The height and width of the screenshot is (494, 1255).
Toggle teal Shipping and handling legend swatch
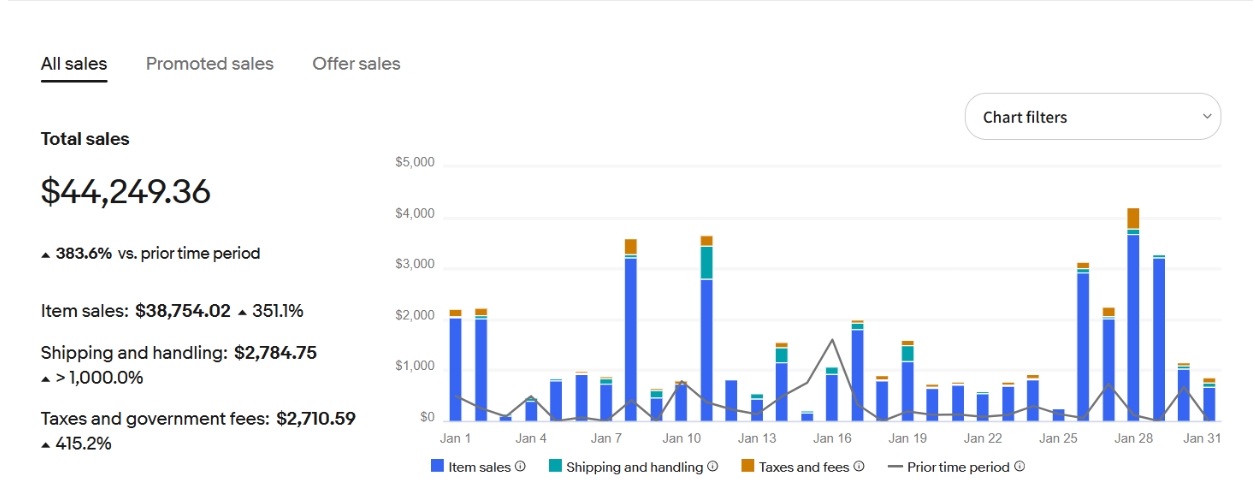[555, 466]
